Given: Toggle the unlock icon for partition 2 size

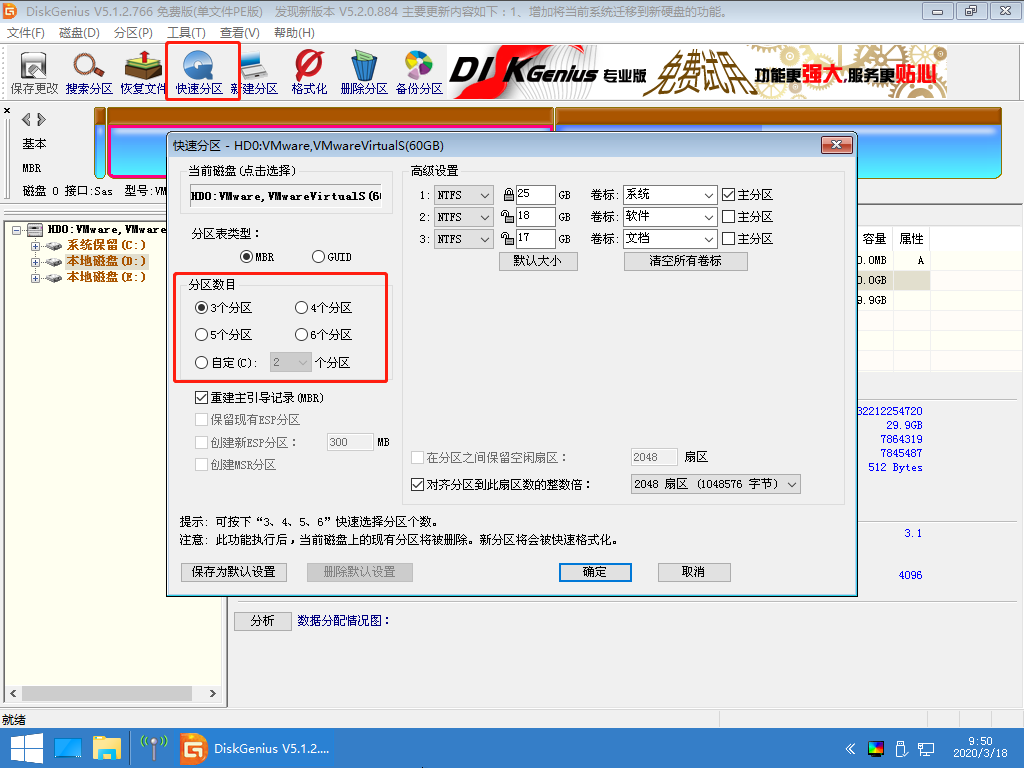Looking at the screenshot, I should point(507,216).
